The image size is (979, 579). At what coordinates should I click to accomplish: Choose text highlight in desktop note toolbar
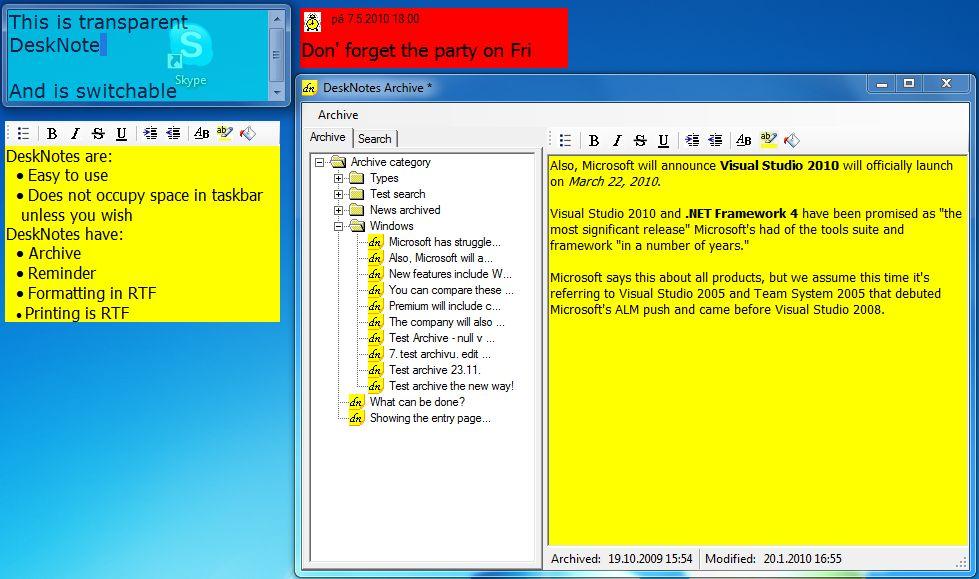point(224,133)
